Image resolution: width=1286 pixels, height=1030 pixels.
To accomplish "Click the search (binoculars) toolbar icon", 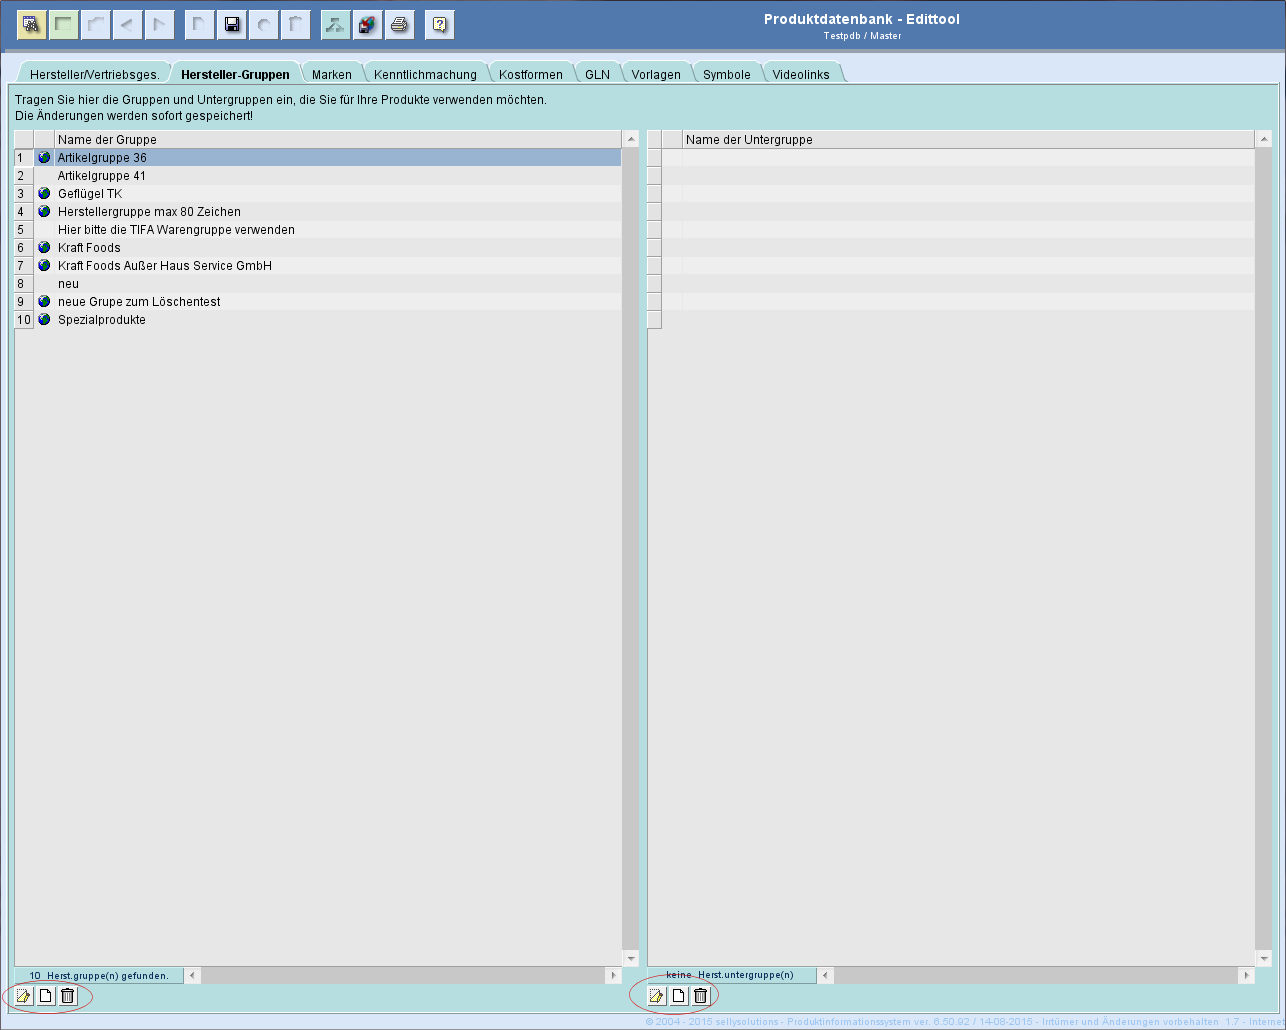I will (x=31, y=25).
